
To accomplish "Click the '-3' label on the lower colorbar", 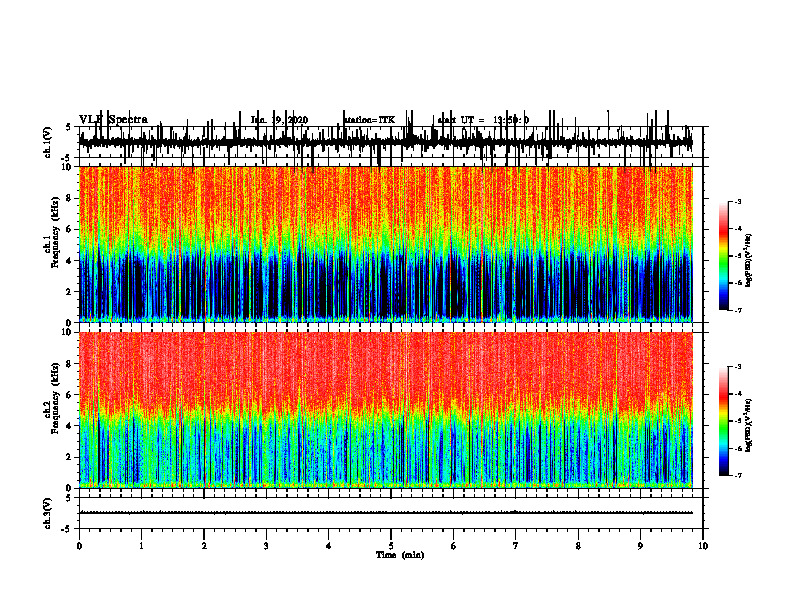I will click(x=737, y=367).
